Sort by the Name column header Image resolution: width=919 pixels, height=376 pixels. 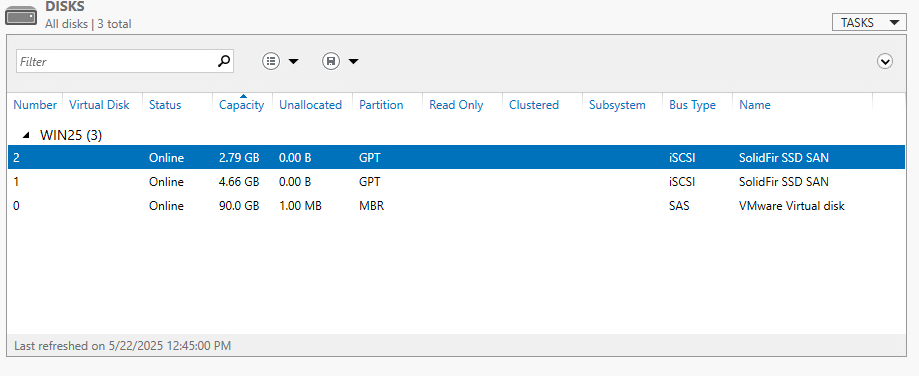(755, 105)
